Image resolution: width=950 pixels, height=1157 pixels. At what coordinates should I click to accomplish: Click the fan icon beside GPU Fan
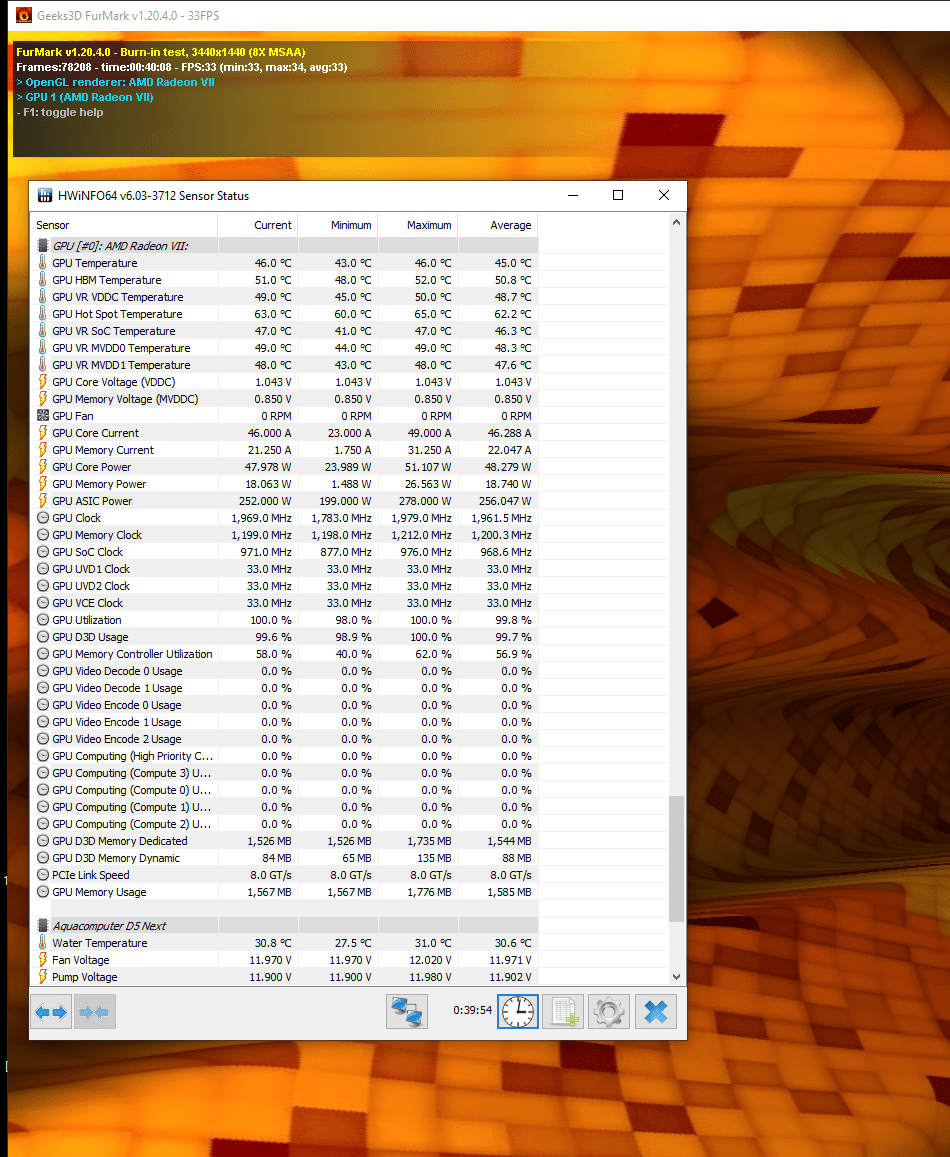coord(43,415)
